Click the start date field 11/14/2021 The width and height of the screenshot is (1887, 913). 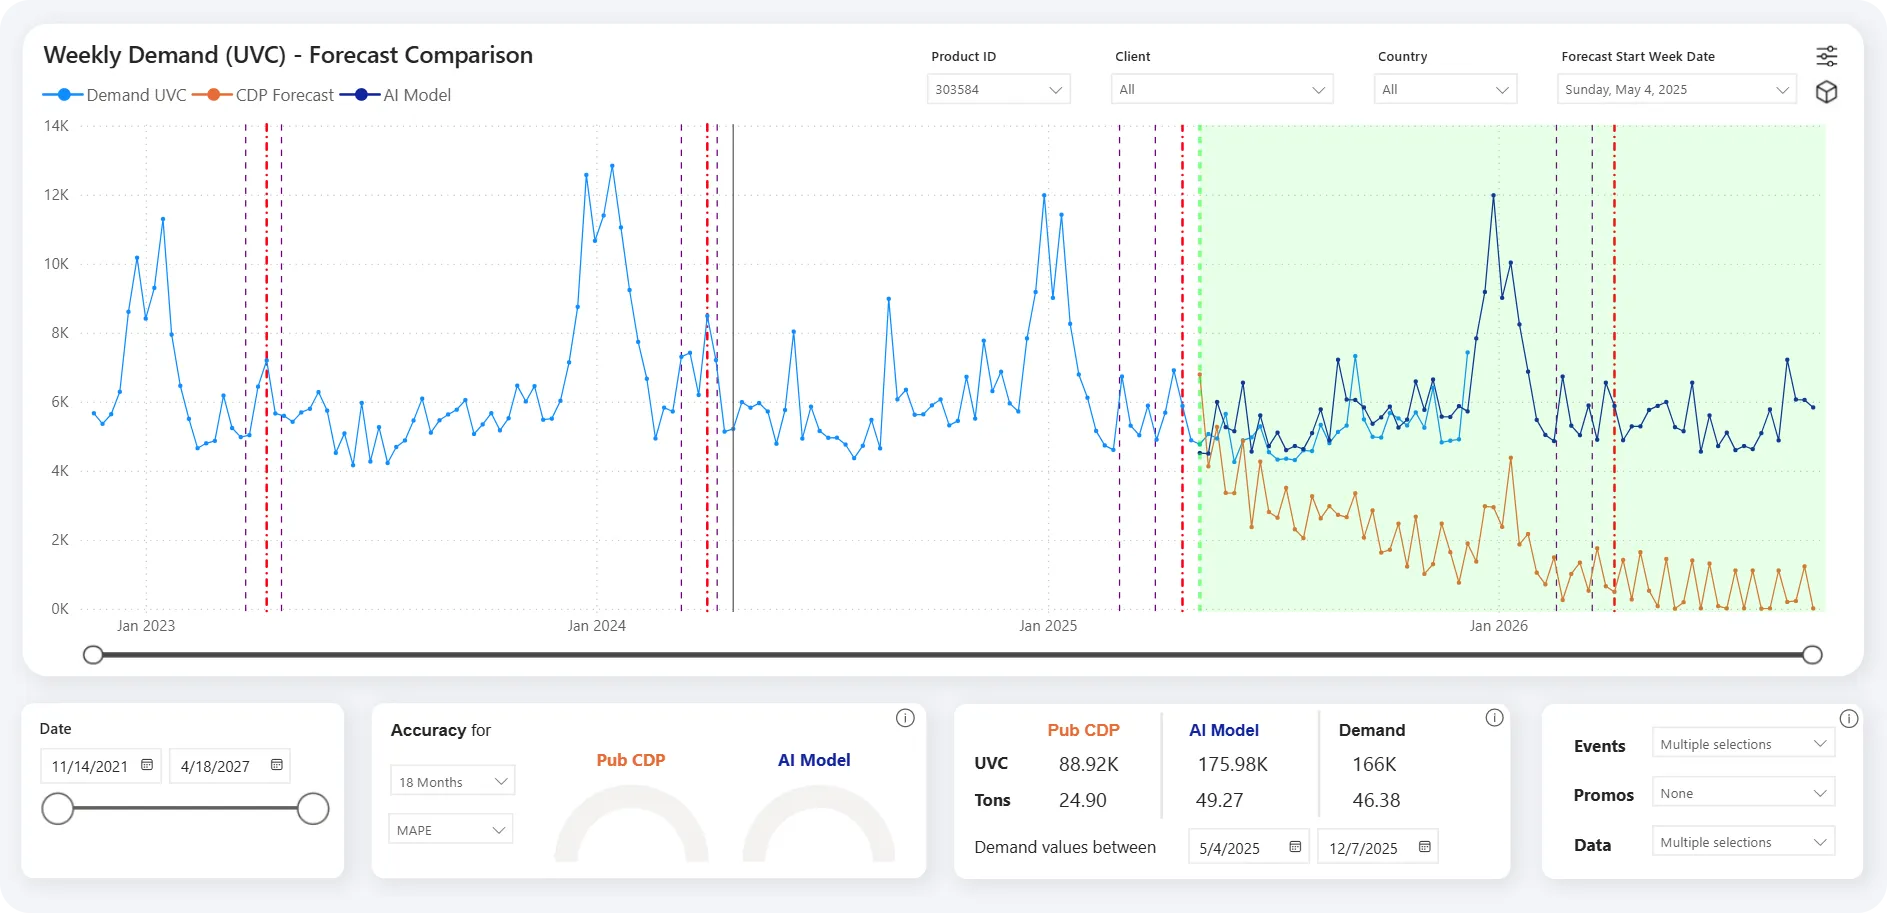[100, 766]
